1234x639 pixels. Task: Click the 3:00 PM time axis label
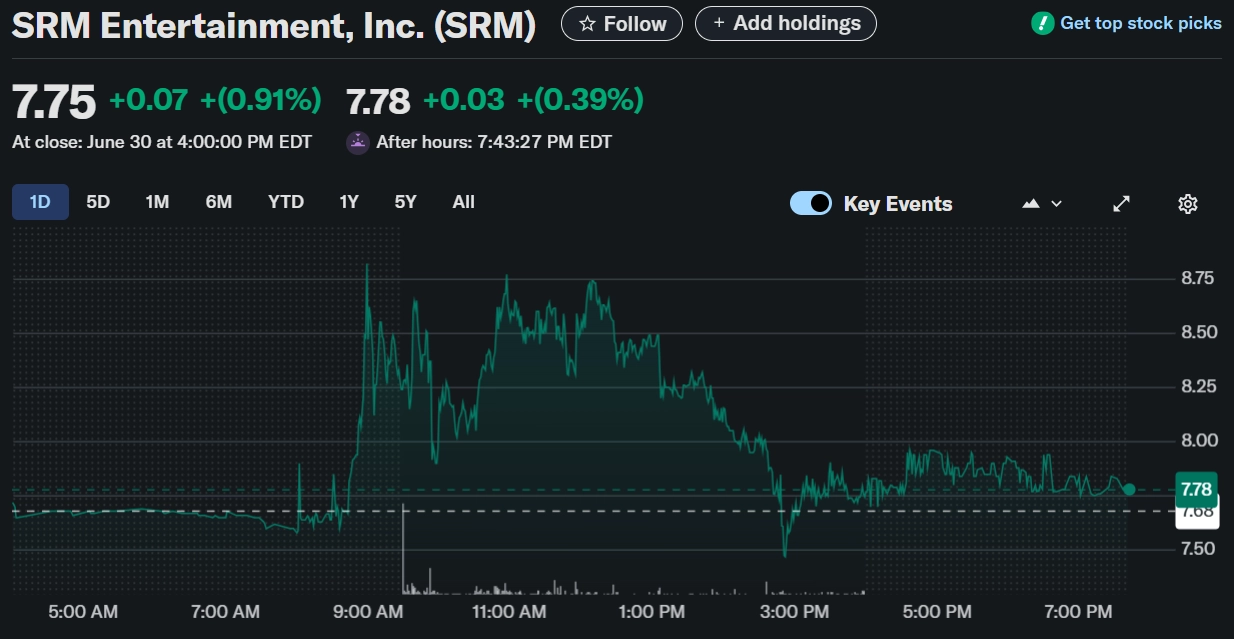point(794,611)
